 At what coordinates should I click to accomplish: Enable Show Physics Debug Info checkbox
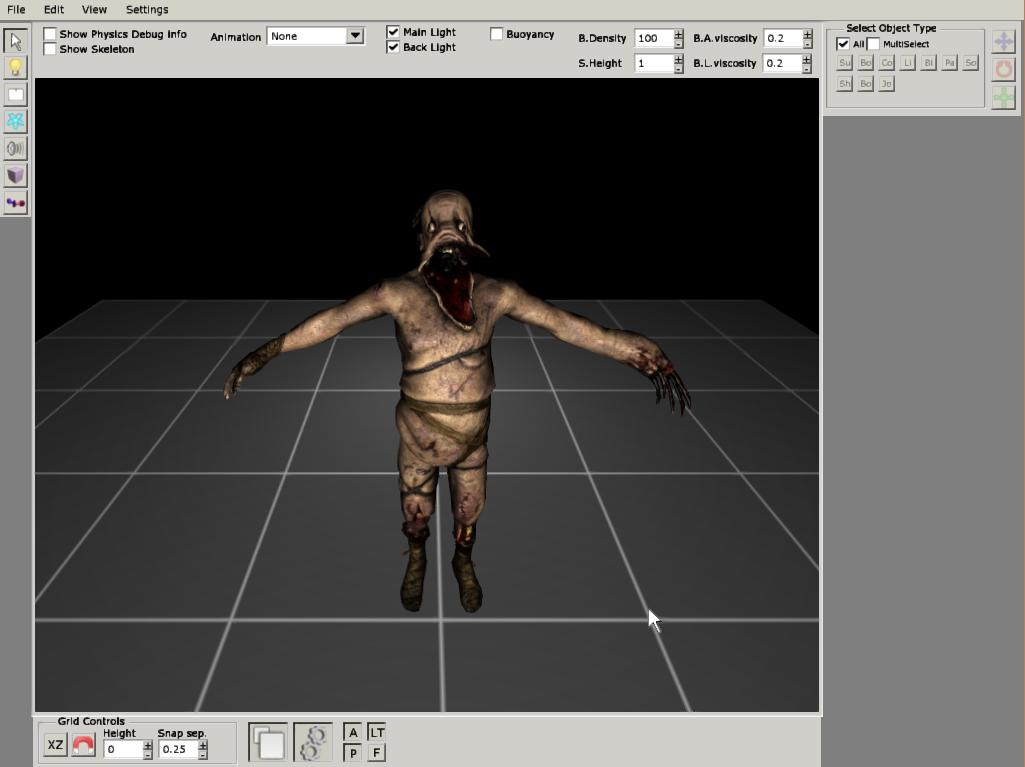coord(50,34)
